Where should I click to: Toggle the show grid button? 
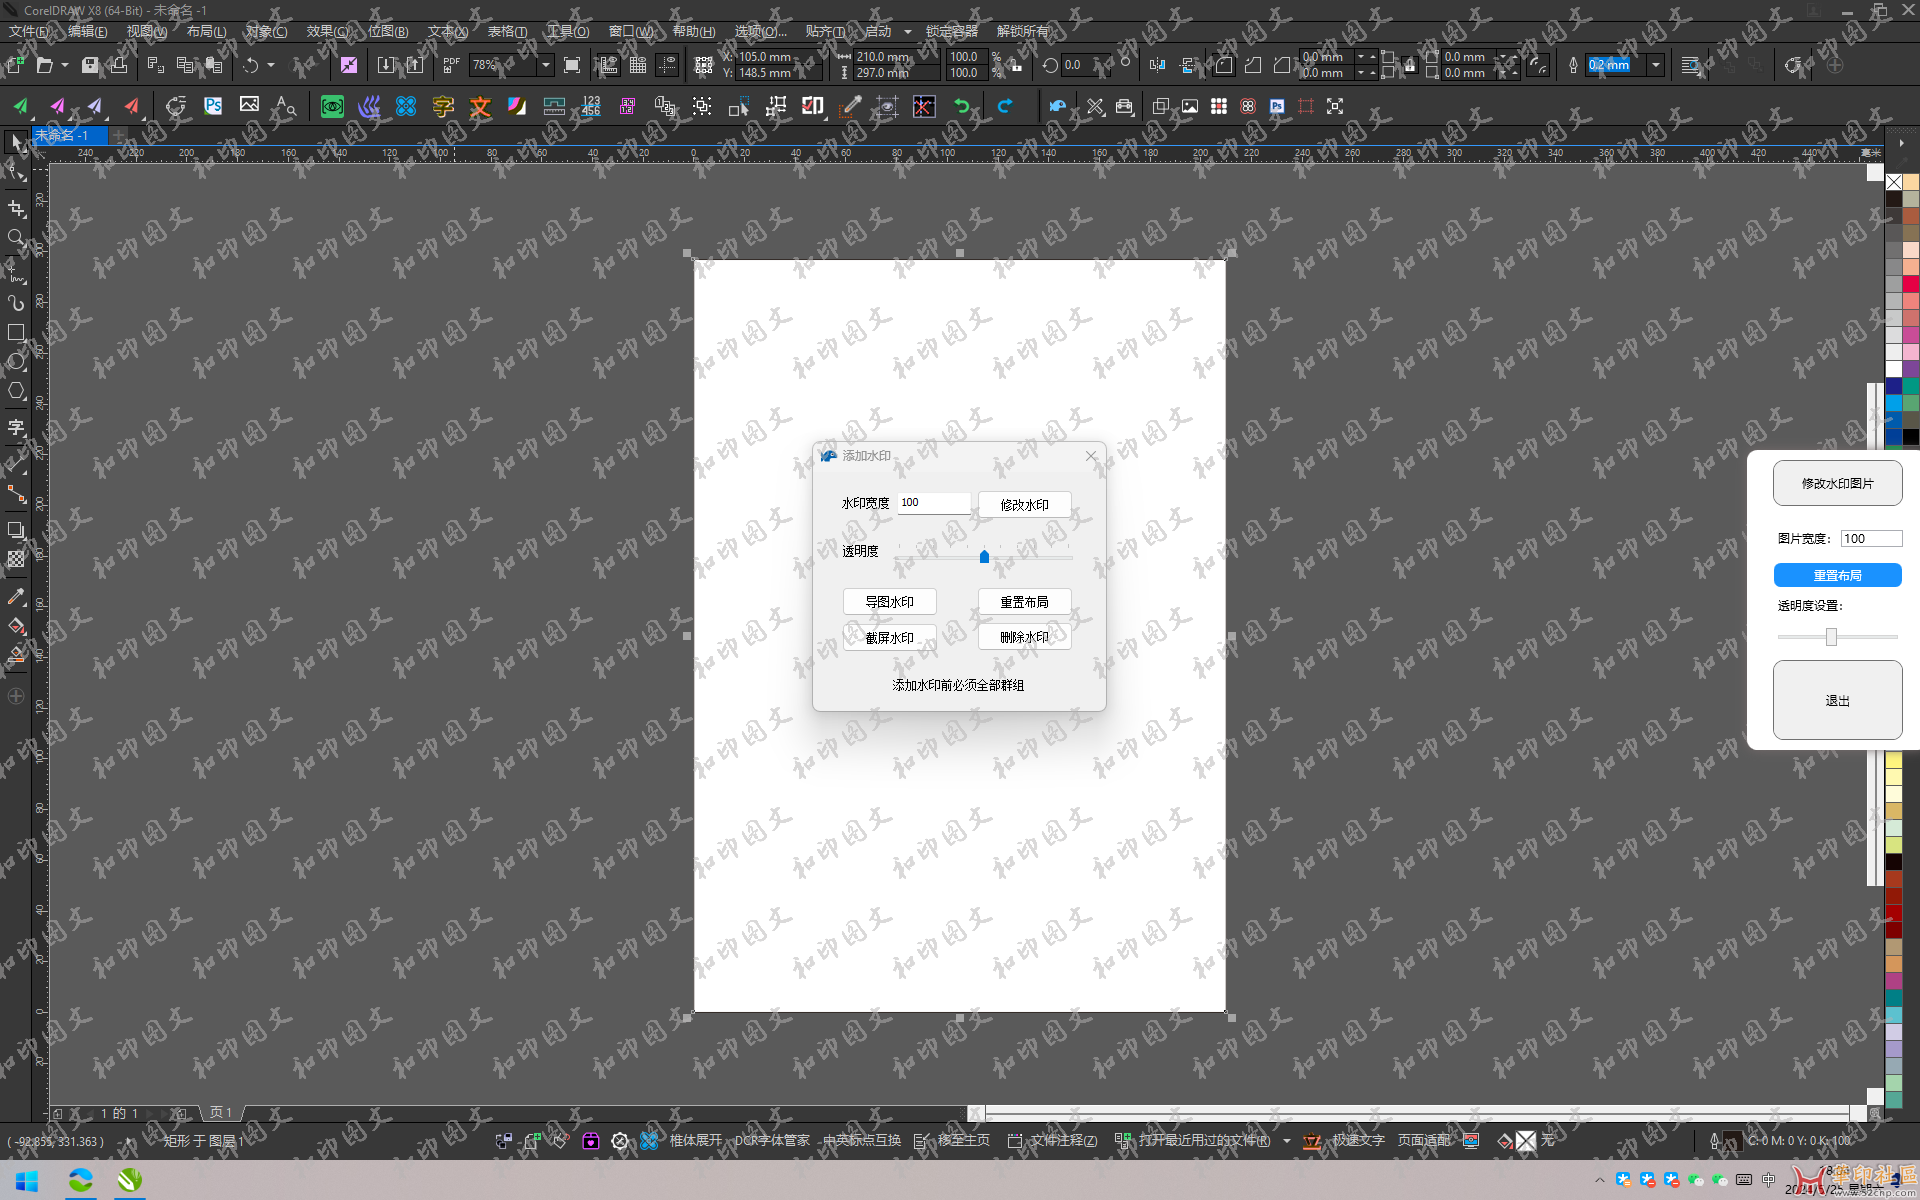638,66
